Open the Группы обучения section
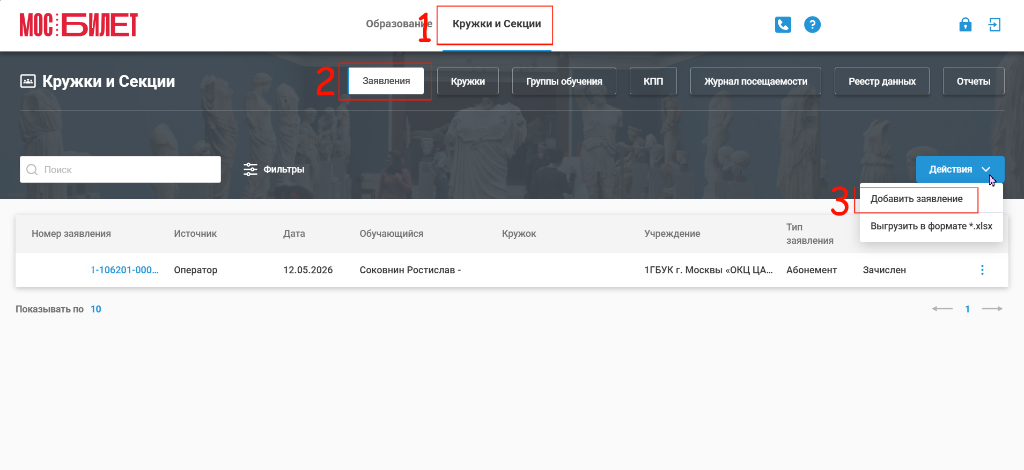1024x470 pixels. [x=564, y=82]
